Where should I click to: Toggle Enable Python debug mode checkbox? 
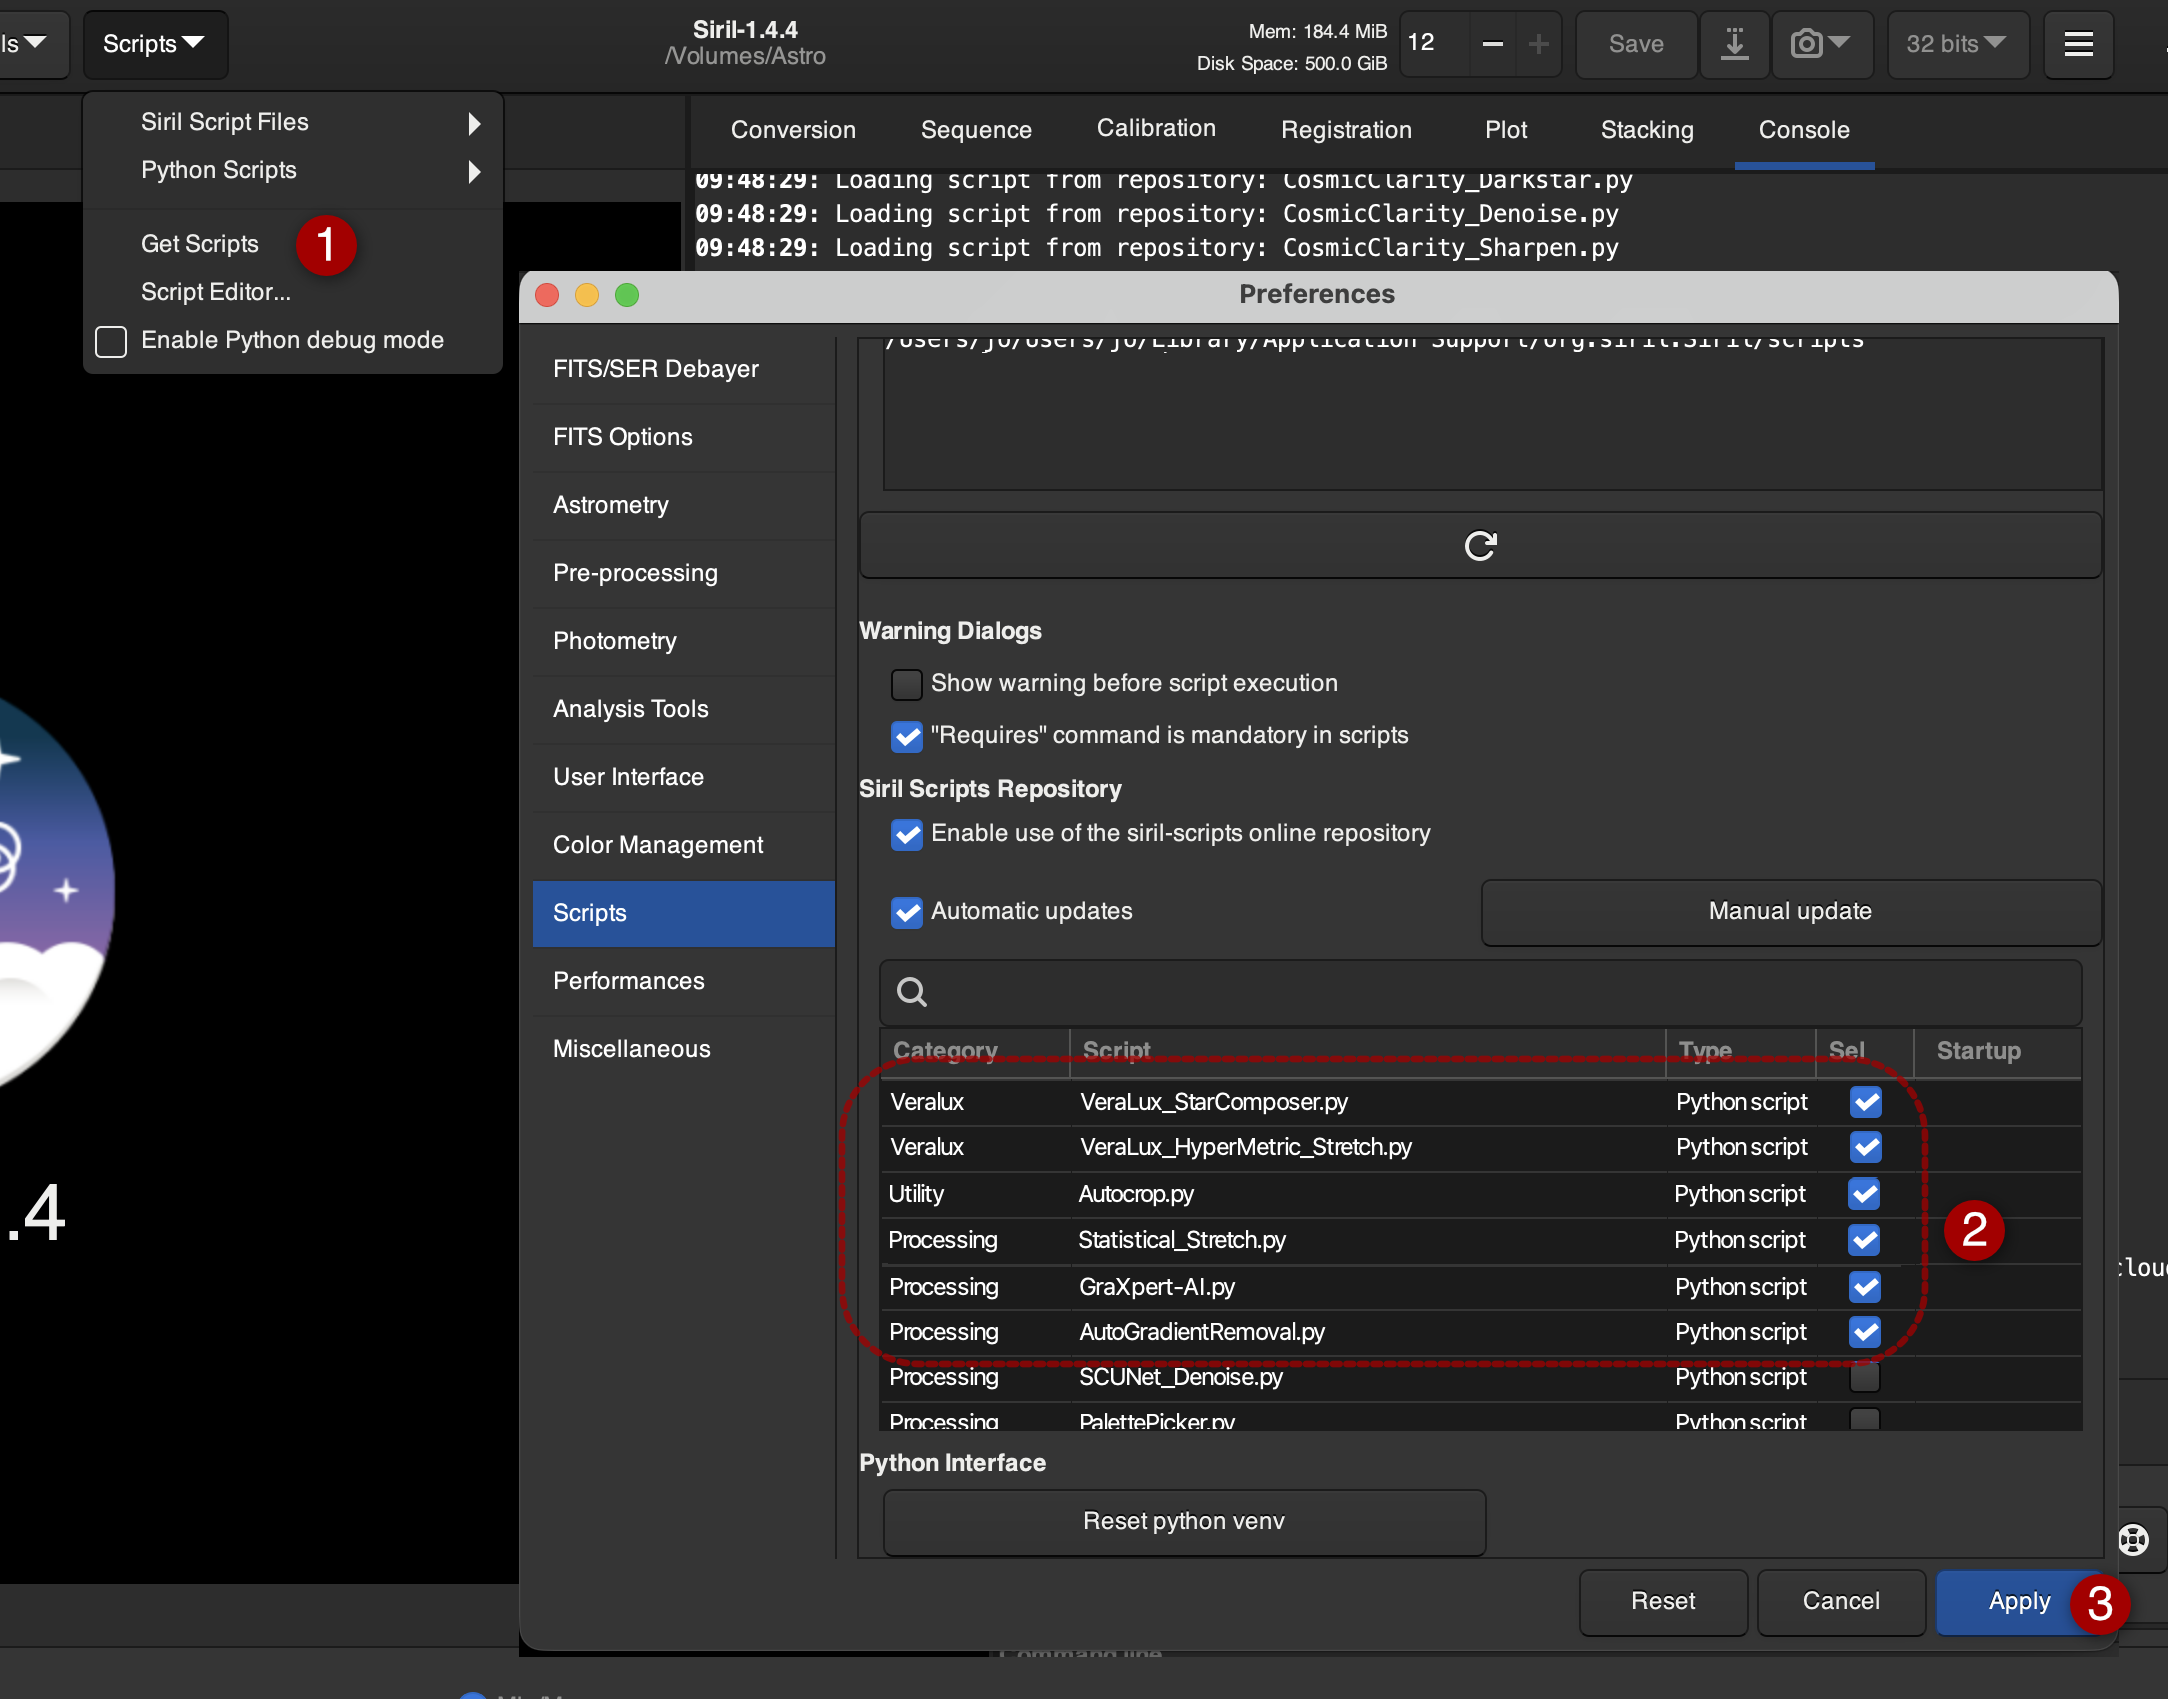pyautogui.click(x=111, y=341)
